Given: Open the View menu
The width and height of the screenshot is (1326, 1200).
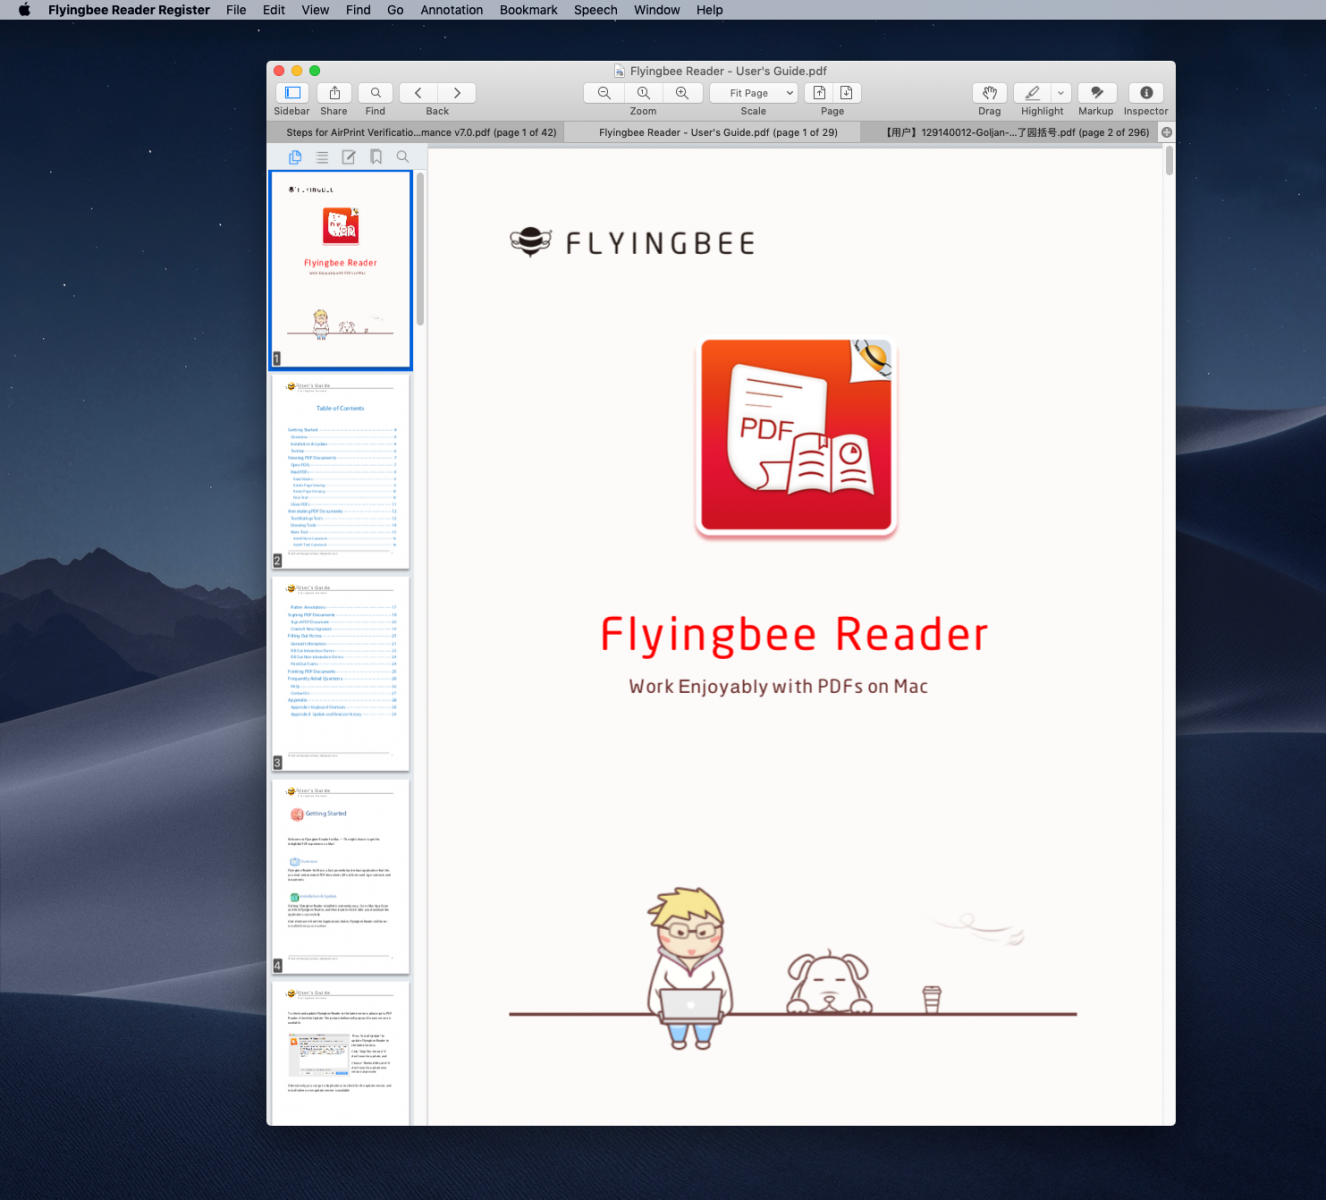Looking at the screenshot, I should (x=315, y=10).
